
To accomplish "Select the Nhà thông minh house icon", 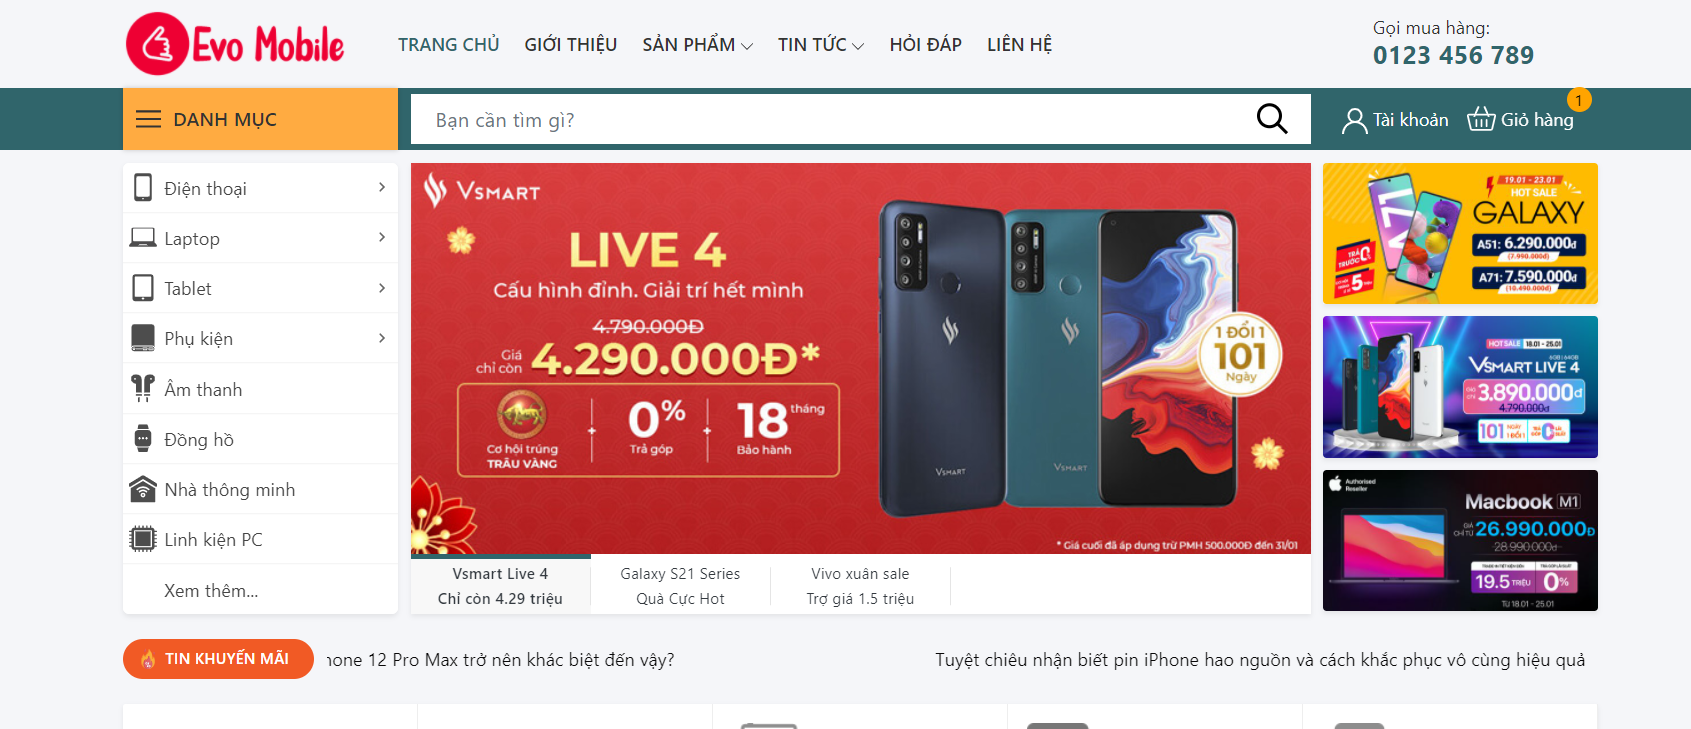I will [x=143, y=489].
